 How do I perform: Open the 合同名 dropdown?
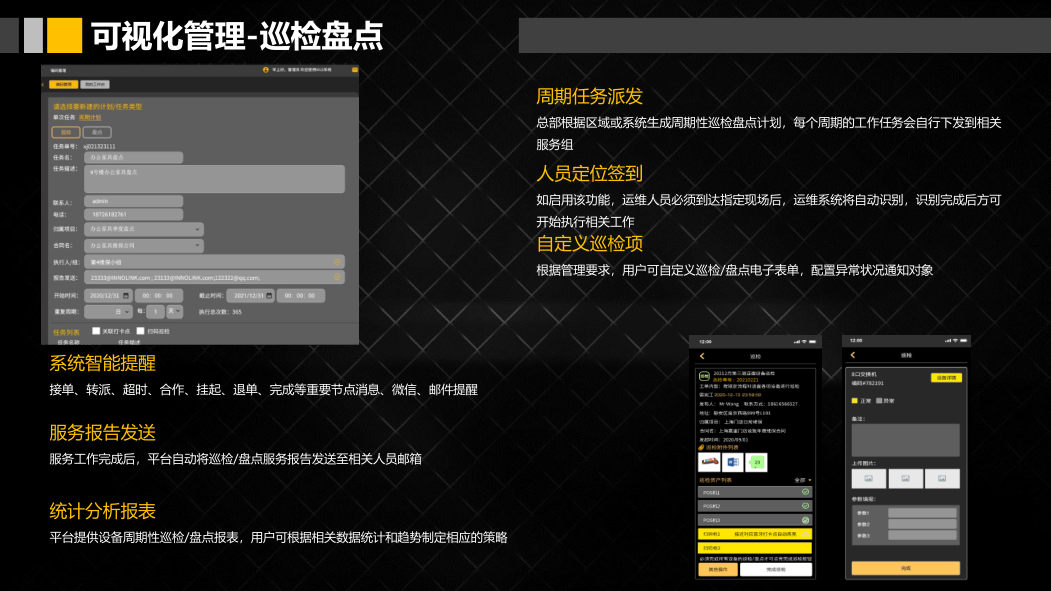click(197, 246)
